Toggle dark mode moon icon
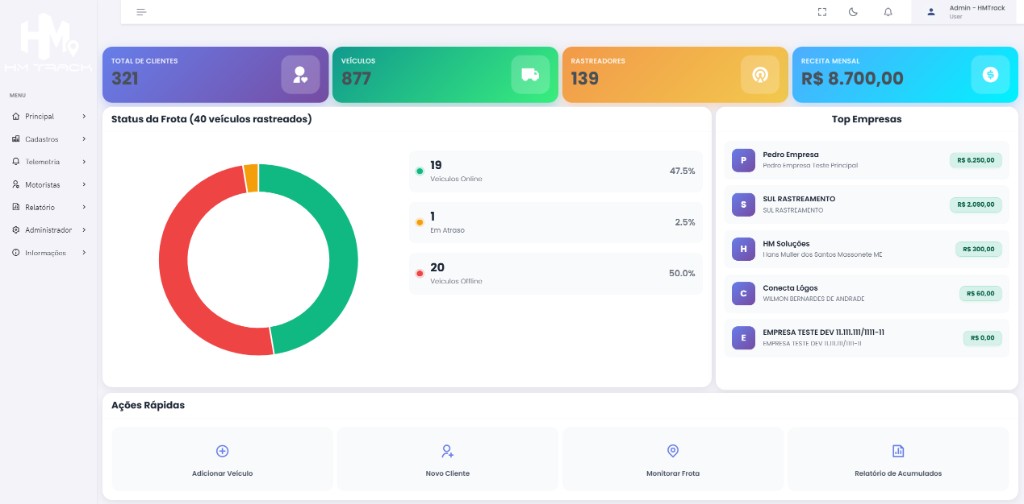This screenshot has height=504, width=1024. (853, 12)
